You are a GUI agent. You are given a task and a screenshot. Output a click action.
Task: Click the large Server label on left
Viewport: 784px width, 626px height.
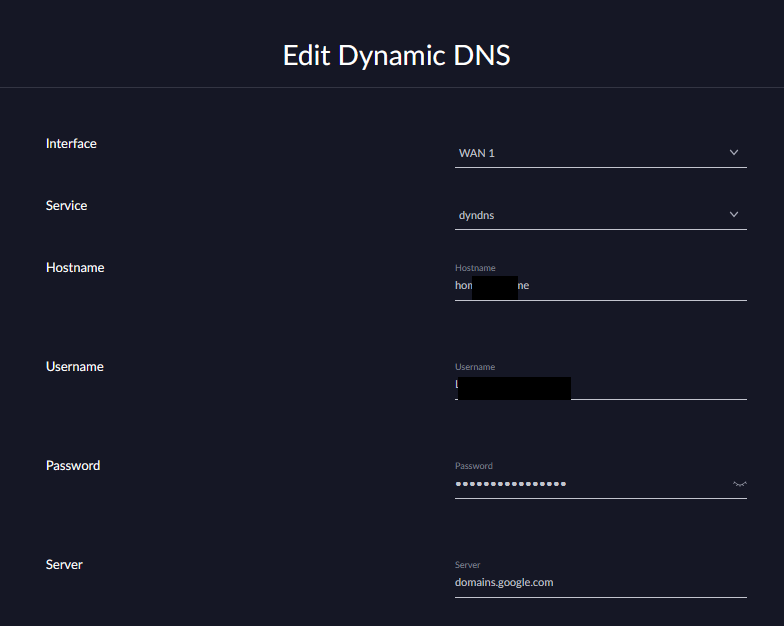coord(64,565)
